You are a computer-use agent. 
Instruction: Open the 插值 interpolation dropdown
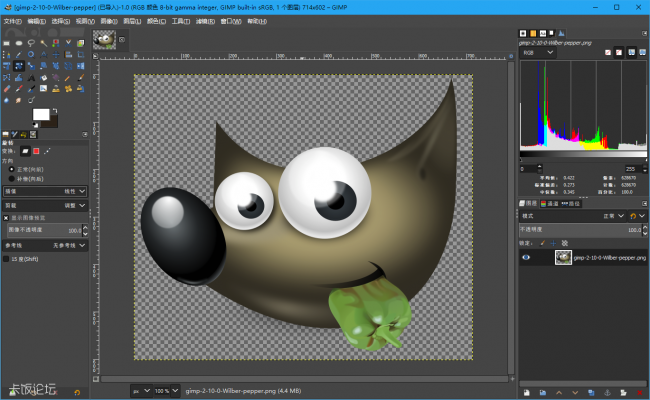(x=45, y=190)
